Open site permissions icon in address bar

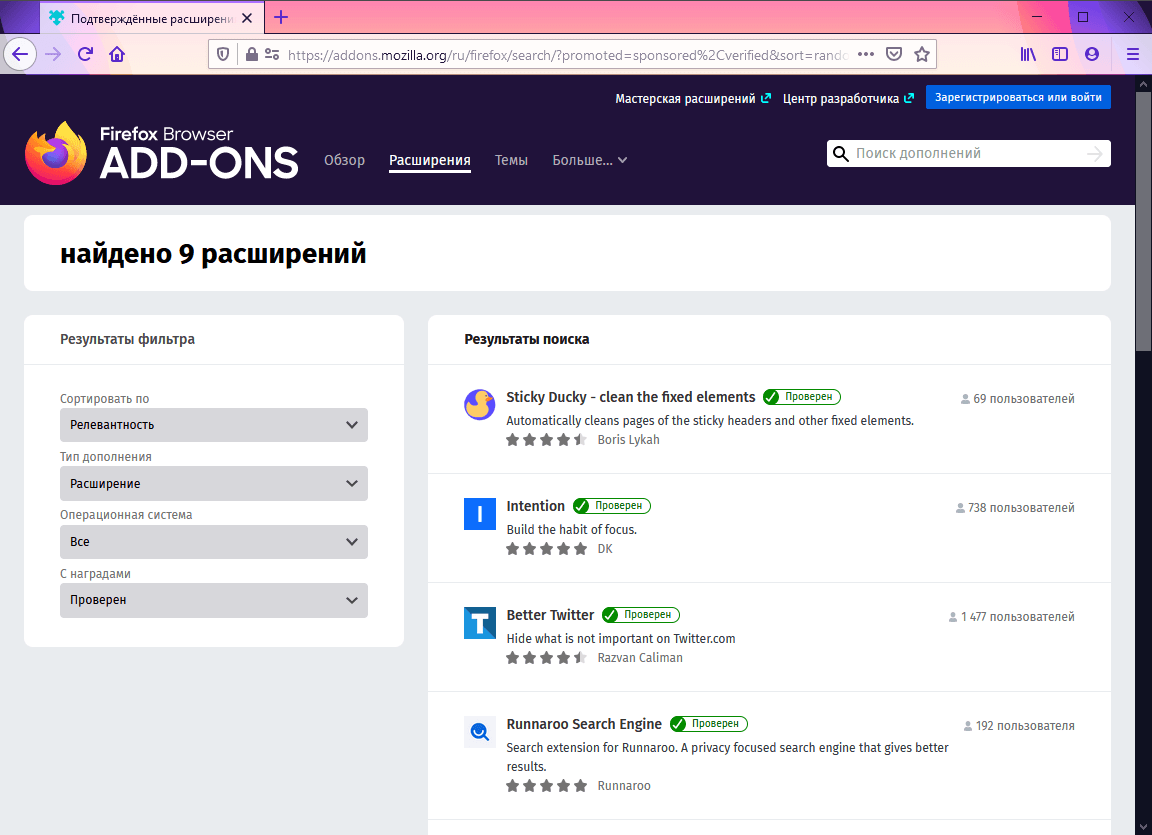pos(272,54)
